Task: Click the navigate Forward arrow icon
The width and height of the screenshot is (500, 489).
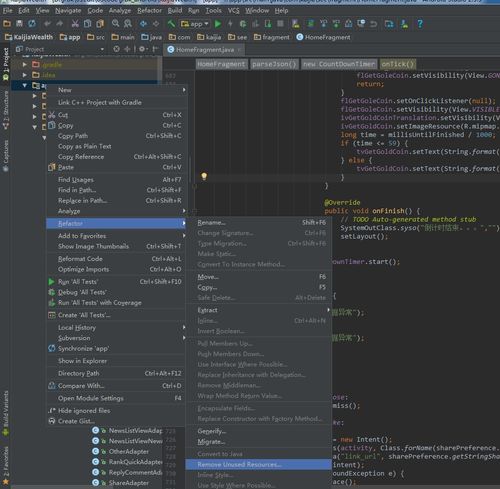Action: [x=156, y=24]
